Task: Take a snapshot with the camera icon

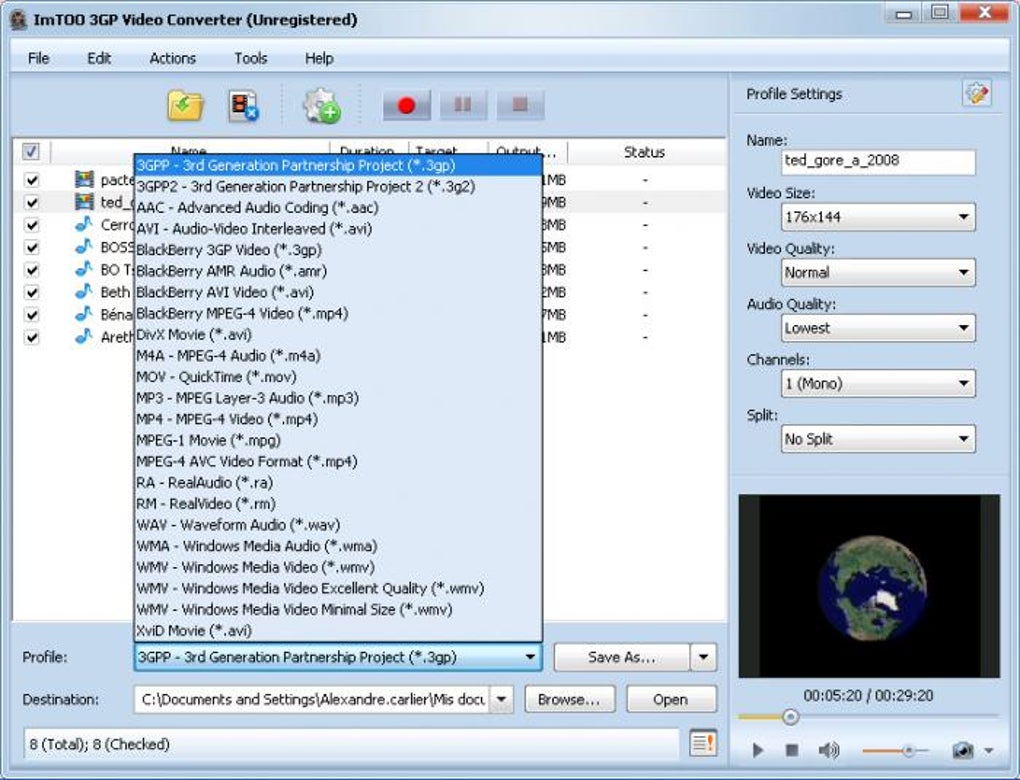Action: tap(963, 750)
